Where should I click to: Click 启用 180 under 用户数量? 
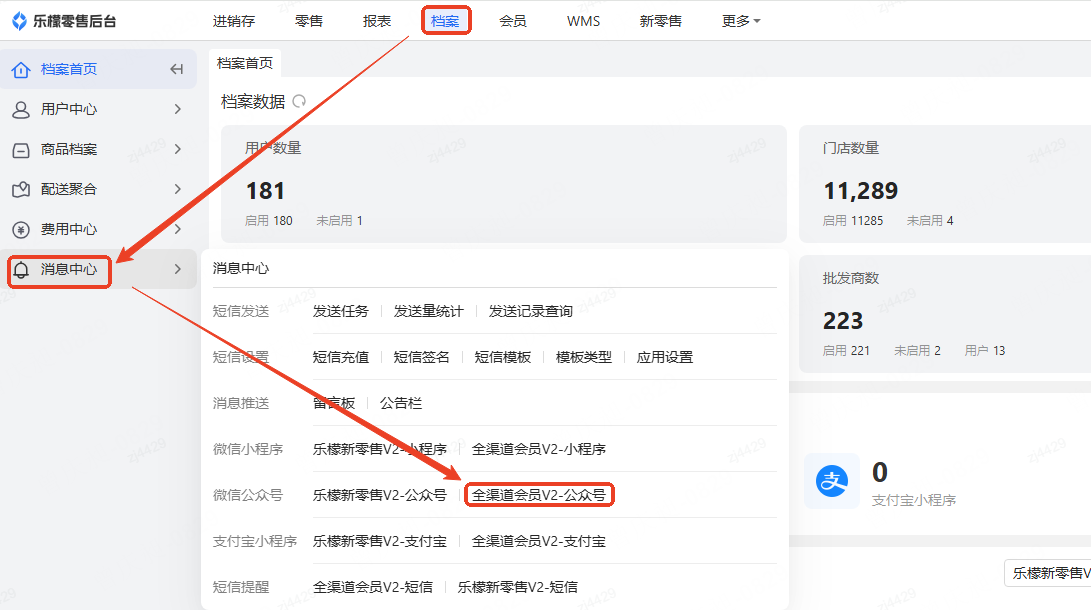point(269,220)
